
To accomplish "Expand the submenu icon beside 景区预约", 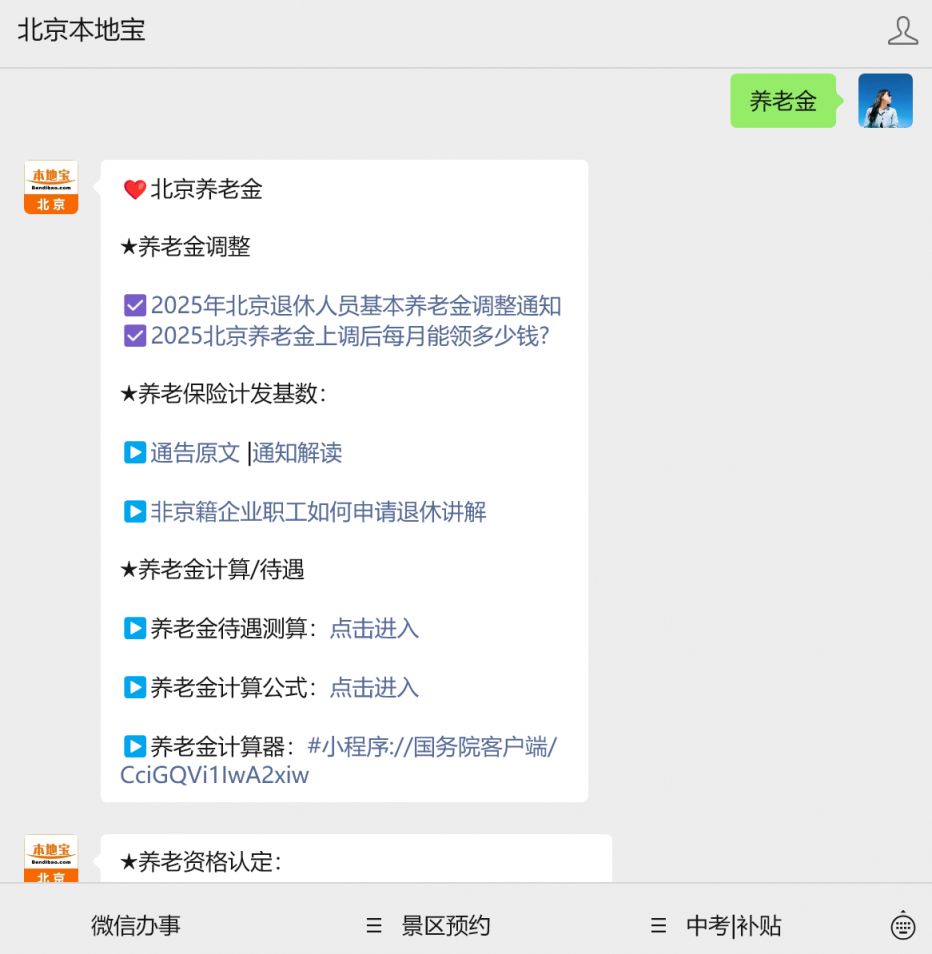I will (373, 925).
